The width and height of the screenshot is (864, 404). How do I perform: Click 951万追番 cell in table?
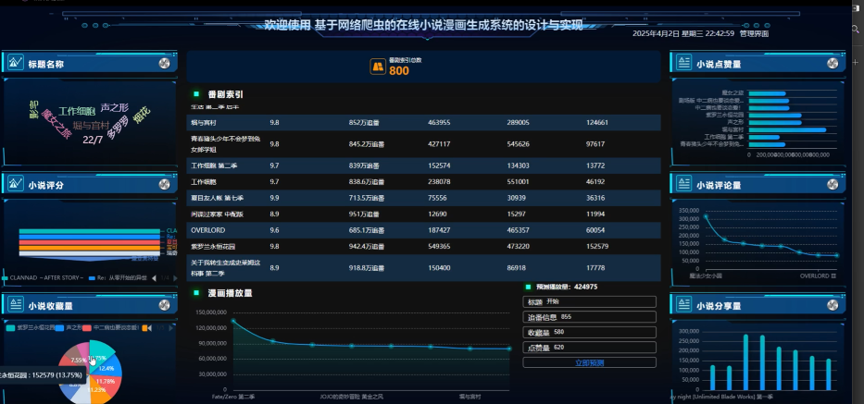tap(364, 214)
